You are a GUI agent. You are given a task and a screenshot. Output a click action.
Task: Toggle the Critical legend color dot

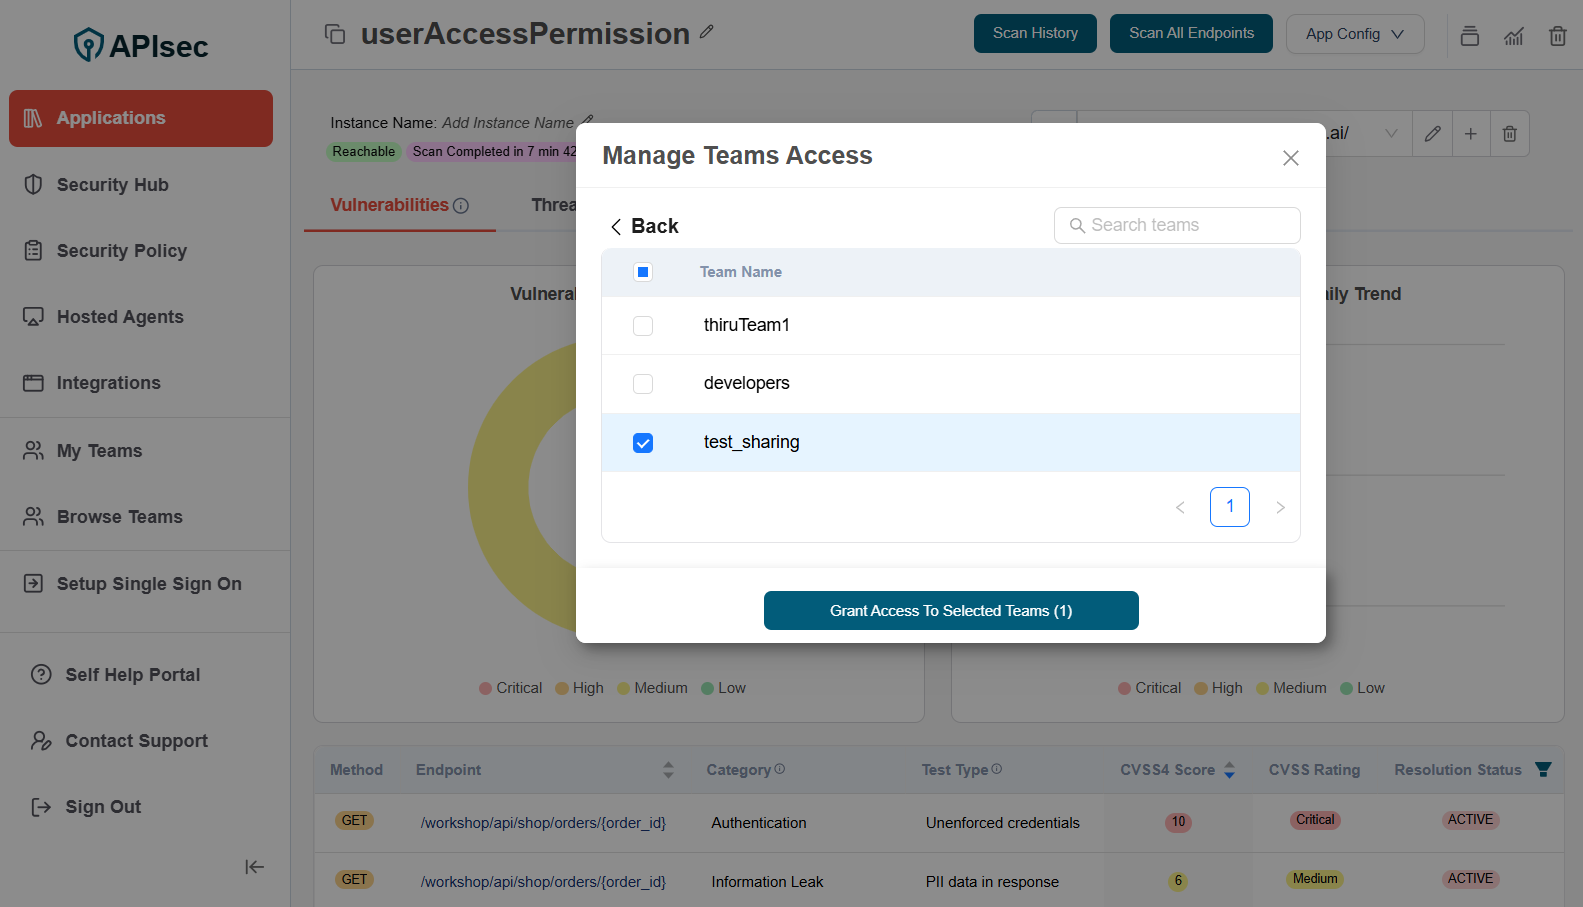485,688
